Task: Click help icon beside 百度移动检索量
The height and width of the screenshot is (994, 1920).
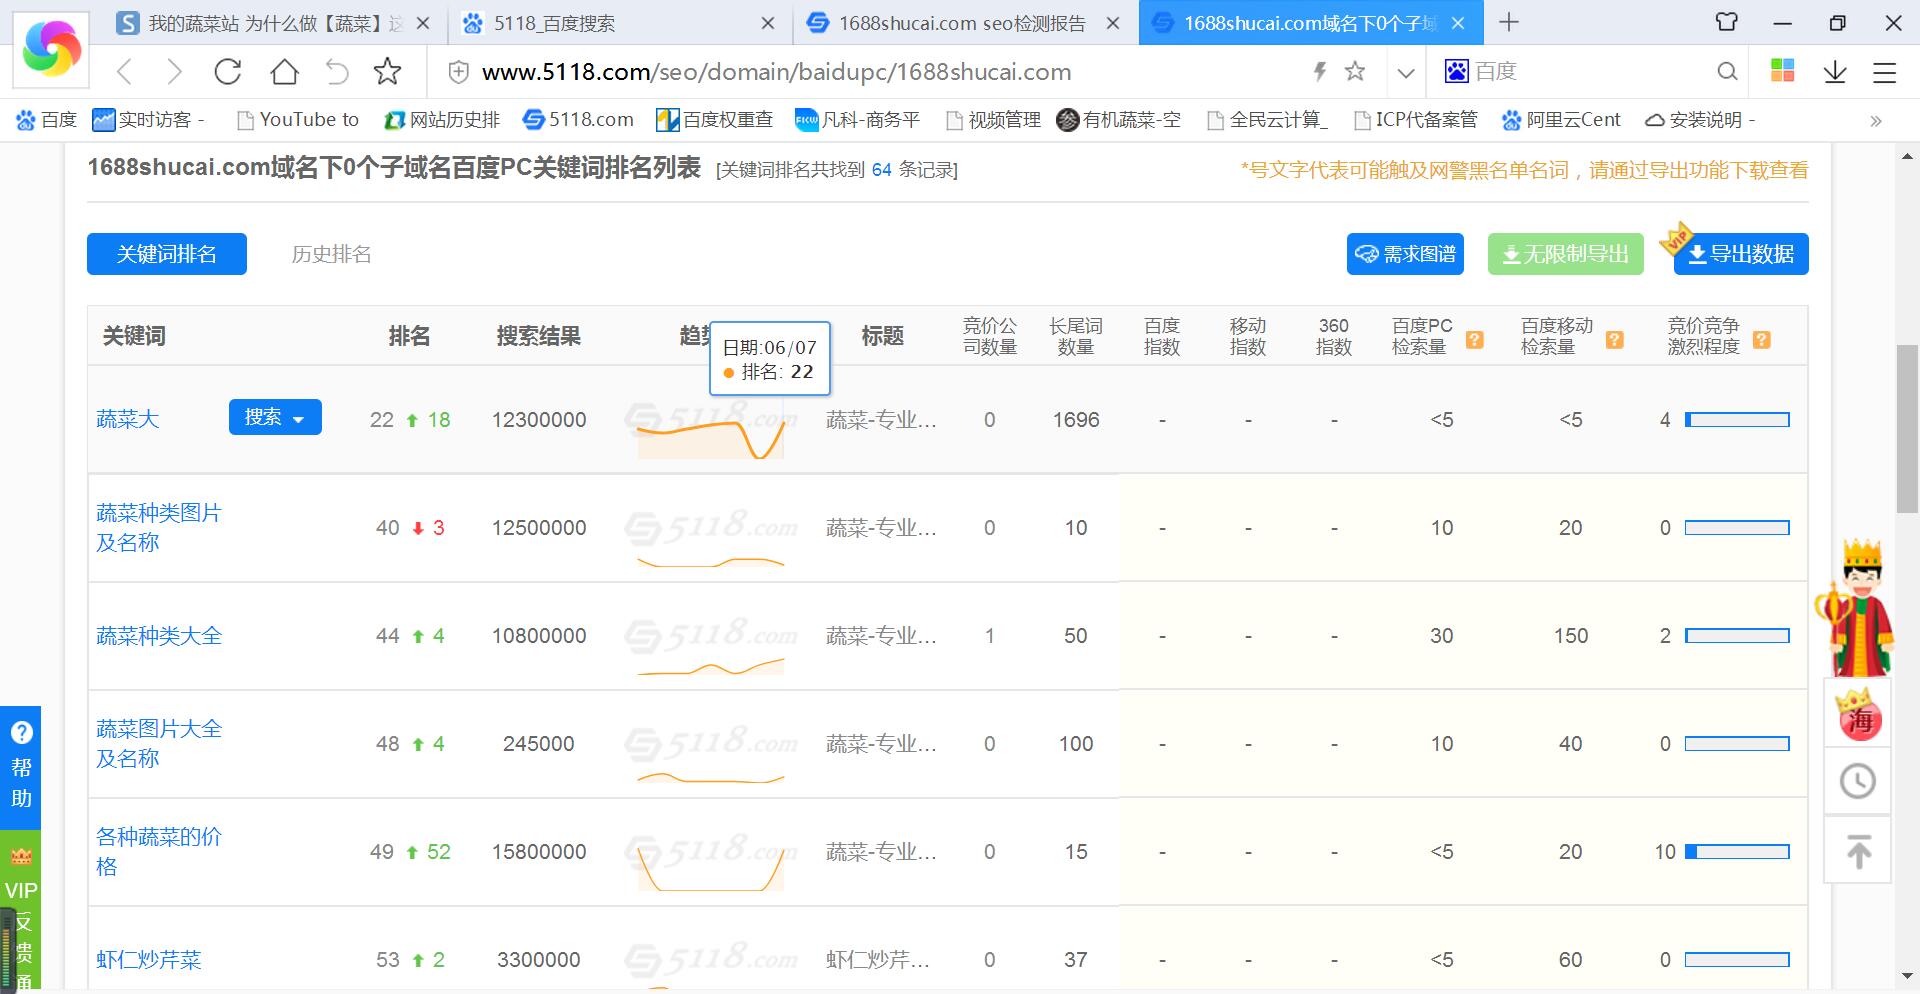Action: [1614, 340]
